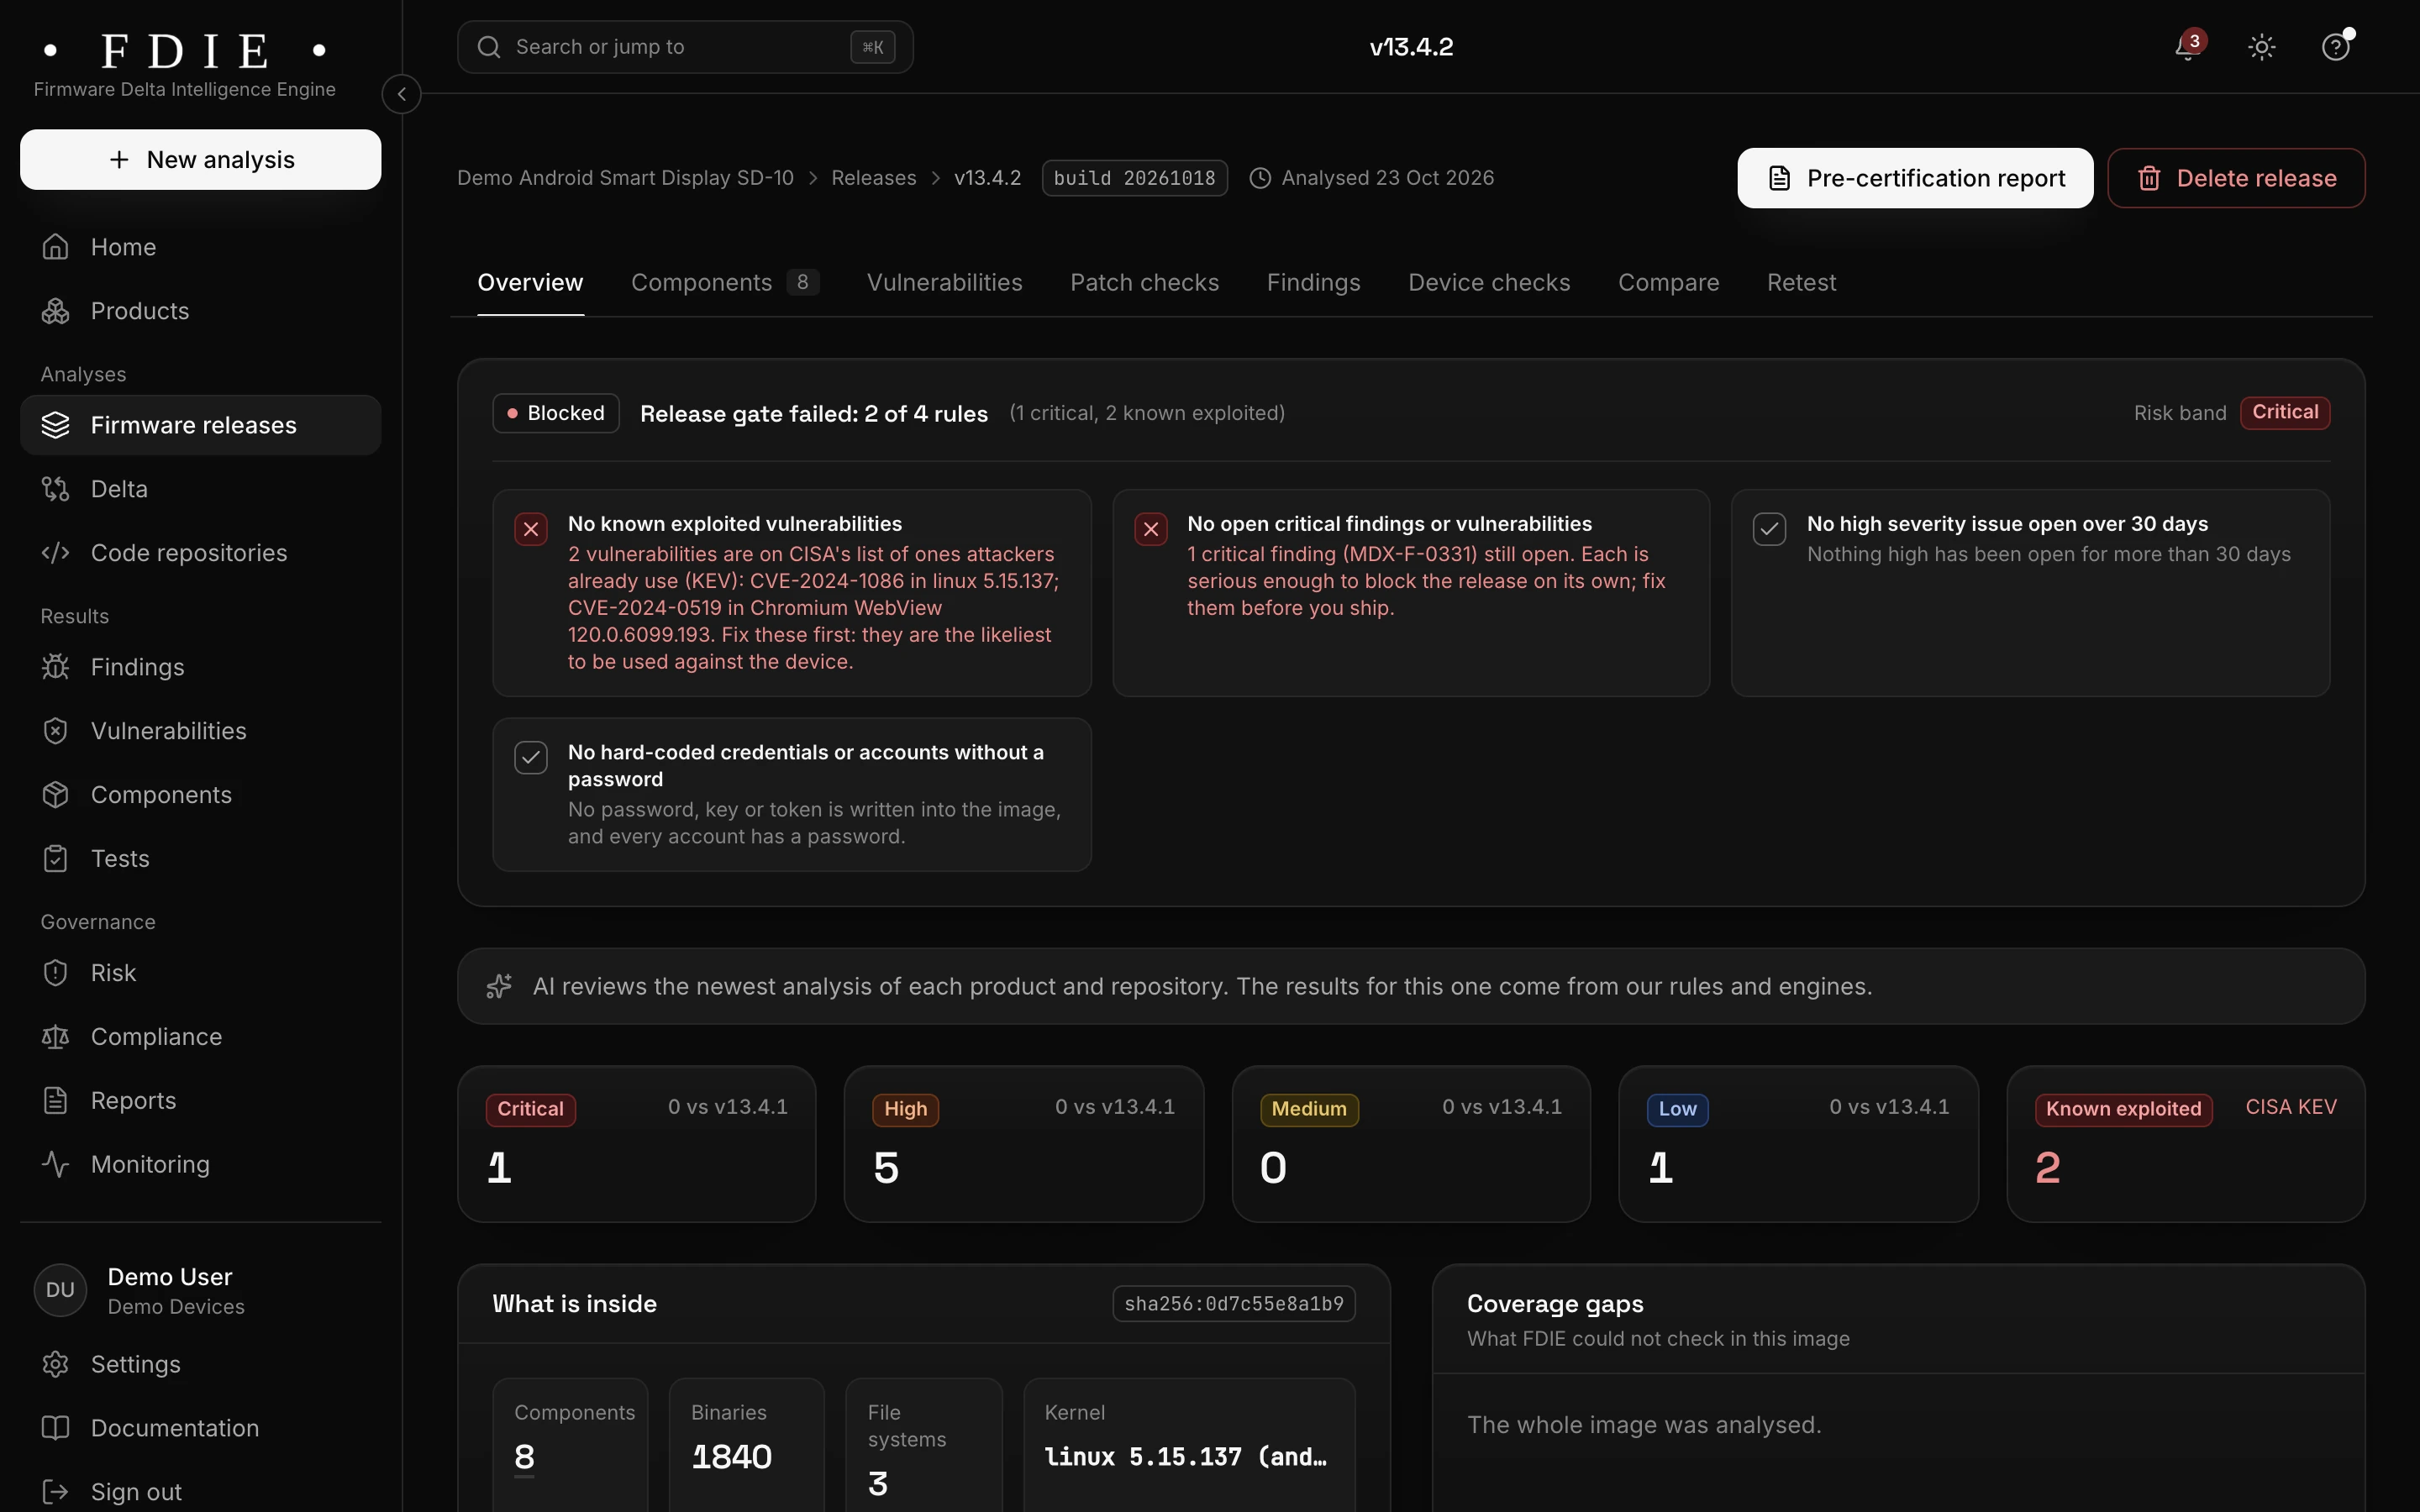The image size is (2420, 1512).
Task: Click the sha256:0d7c55e8a1b9 hash label
Action: pyautogui.click(x=1234, y=1304)
